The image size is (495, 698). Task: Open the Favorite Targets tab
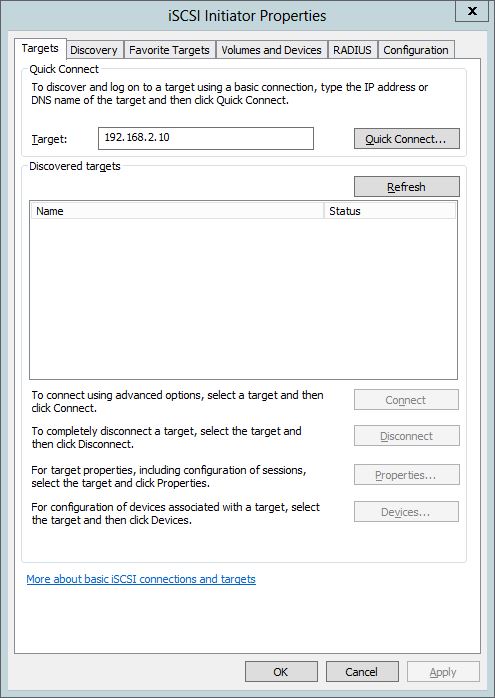coord(170,50)
